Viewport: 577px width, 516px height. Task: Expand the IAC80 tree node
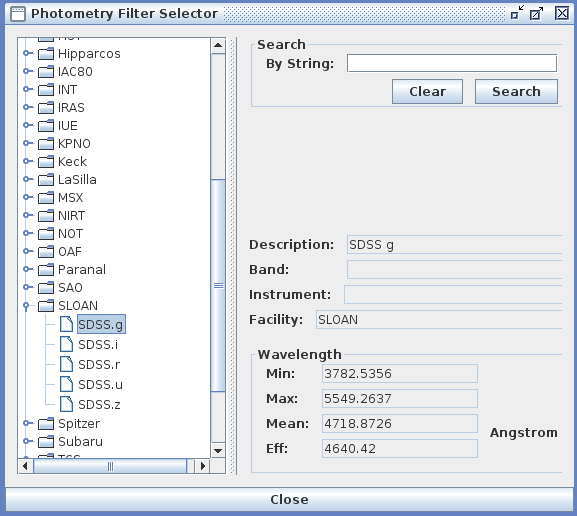[x=28, y=71]
